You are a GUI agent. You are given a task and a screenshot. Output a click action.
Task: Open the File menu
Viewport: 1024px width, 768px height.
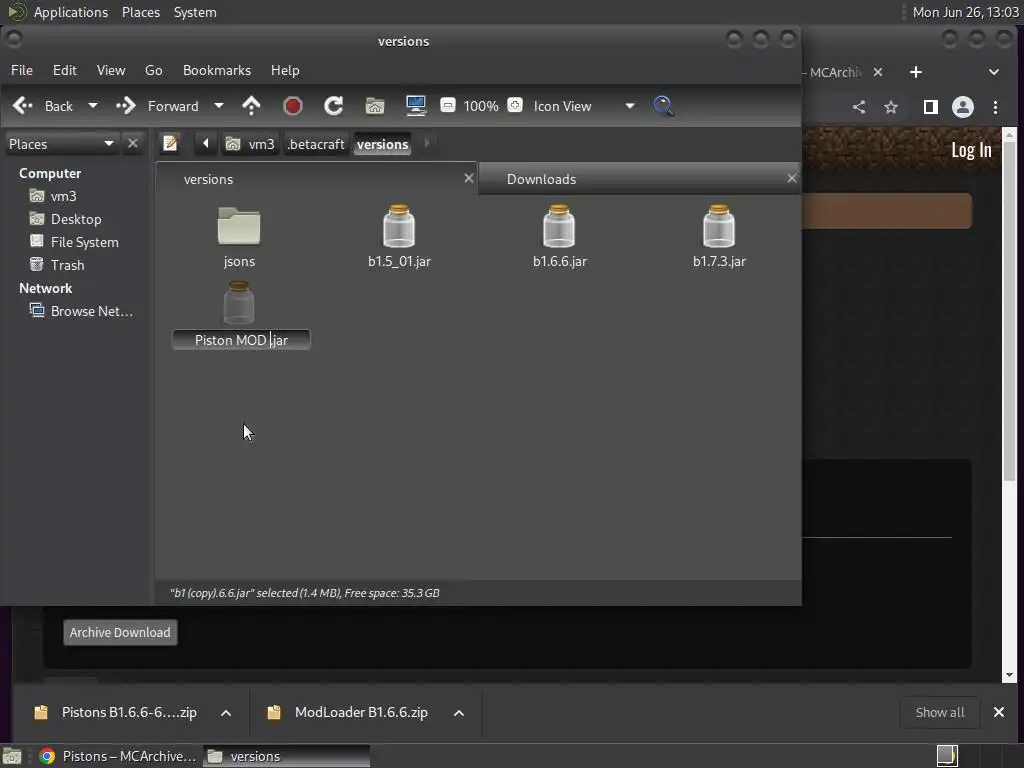point(22,70)
